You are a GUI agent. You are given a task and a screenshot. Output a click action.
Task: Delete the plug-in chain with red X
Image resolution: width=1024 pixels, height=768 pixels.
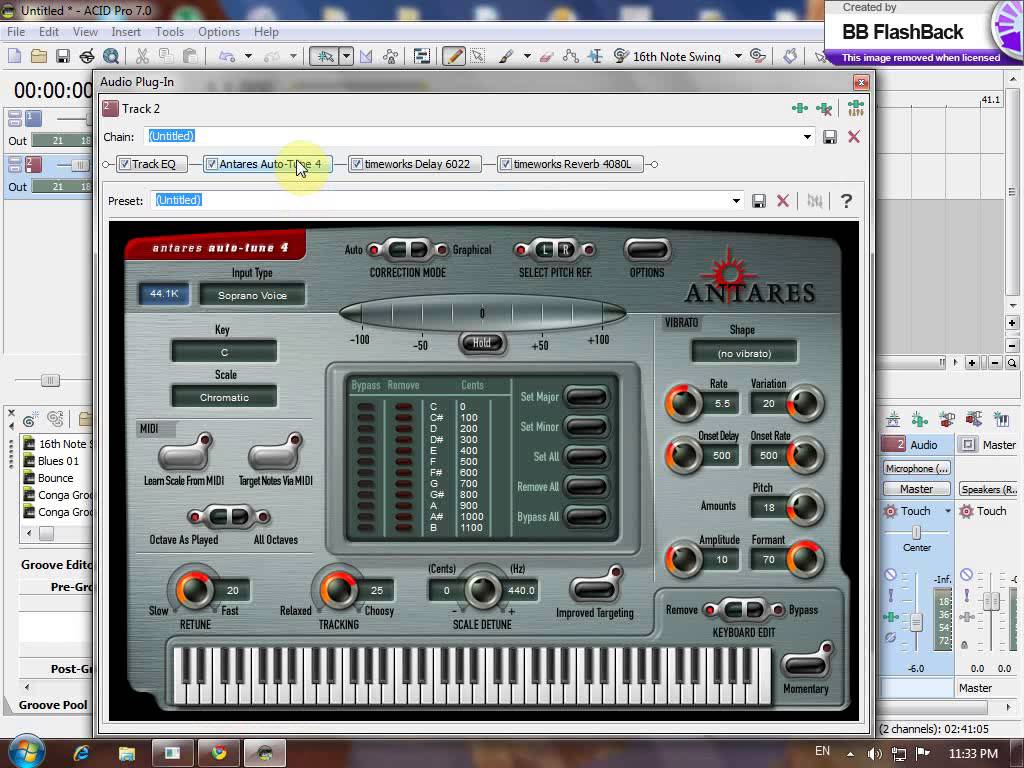click(x=854, y=136)
